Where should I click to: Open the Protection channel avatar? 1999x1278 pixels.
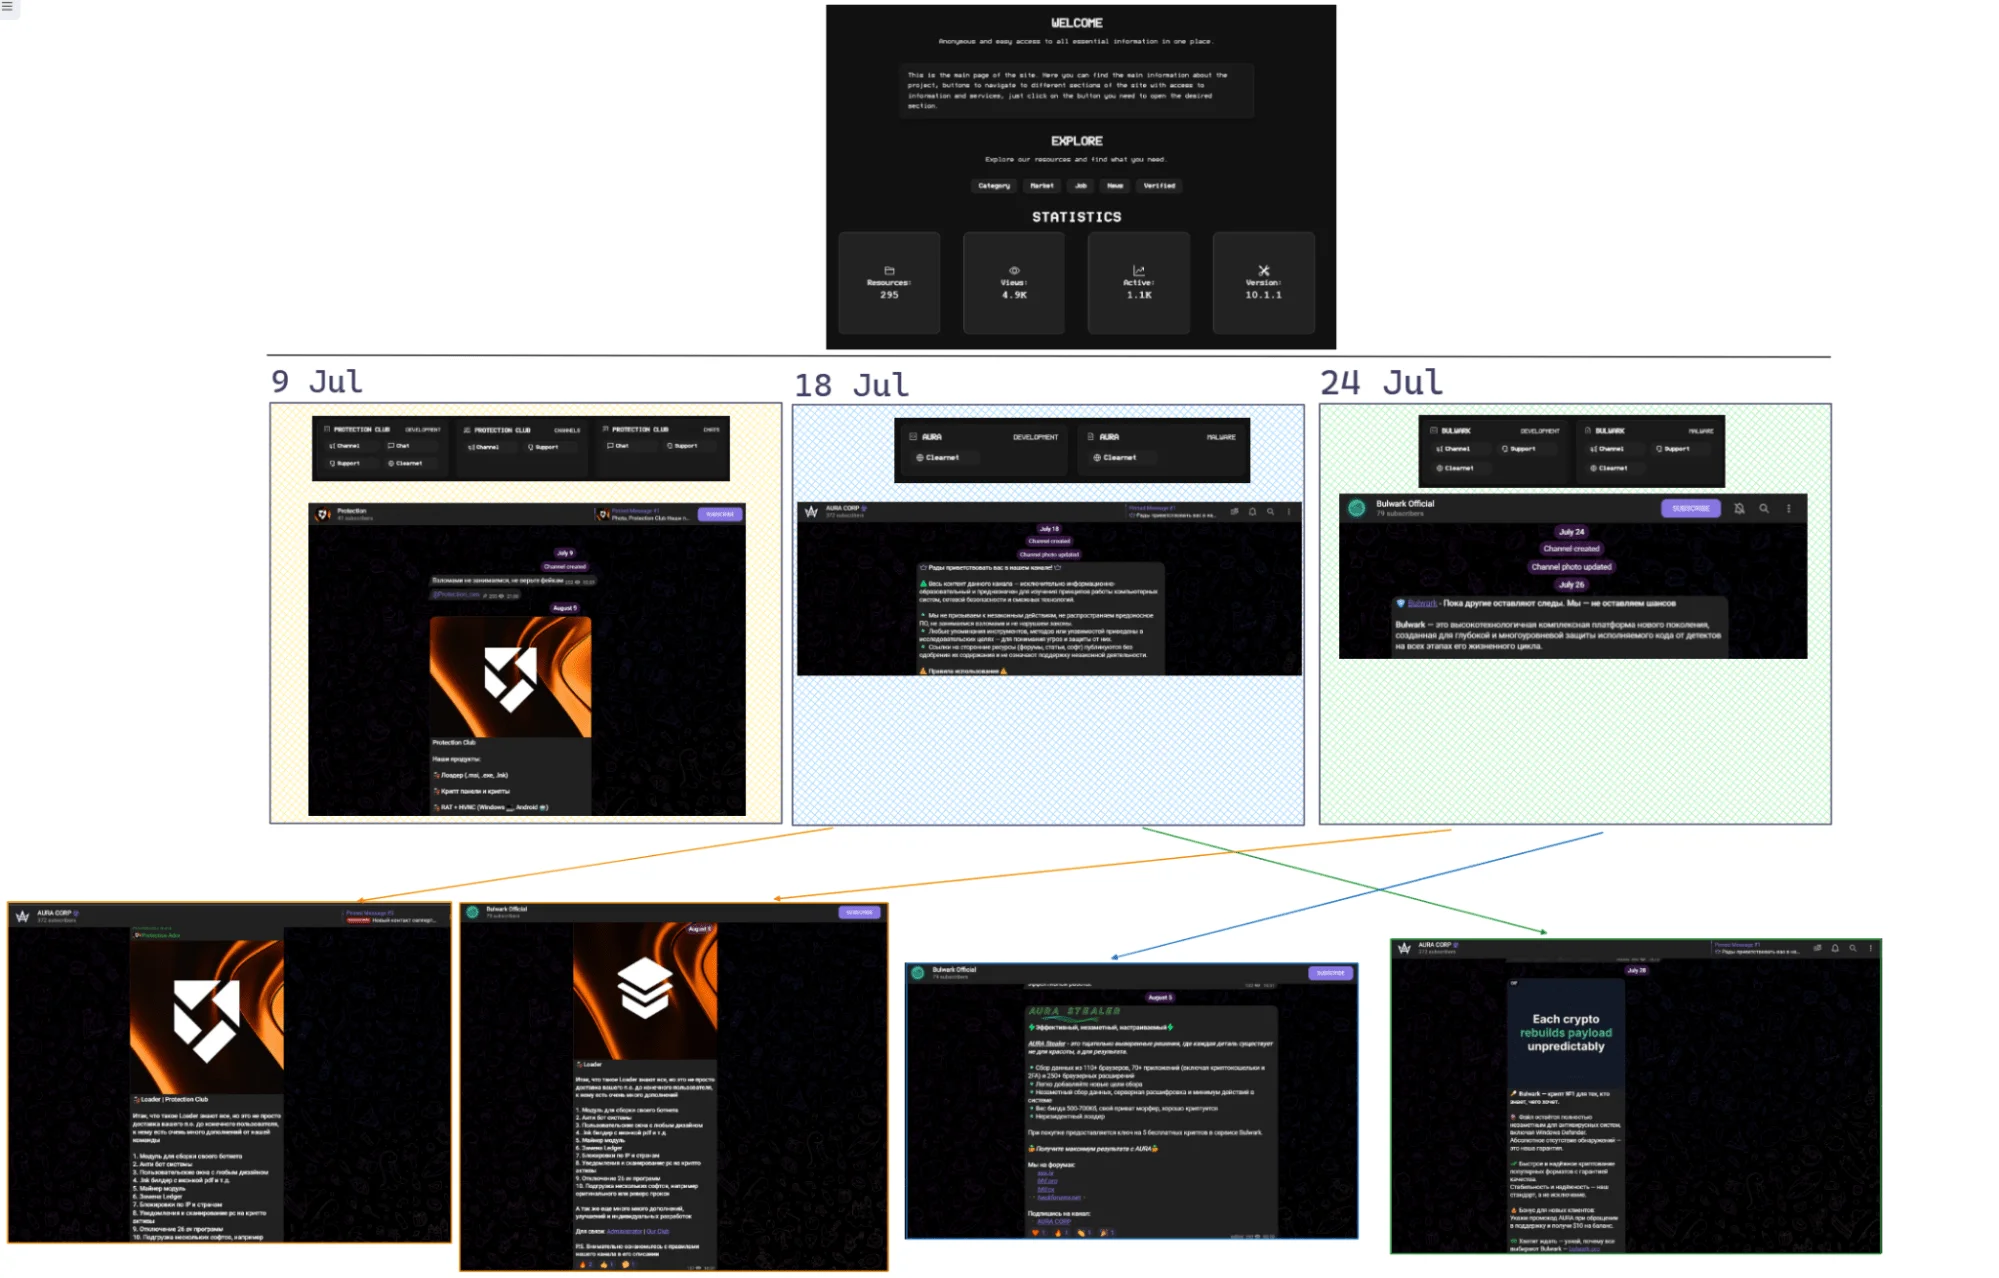coord(323,514)
